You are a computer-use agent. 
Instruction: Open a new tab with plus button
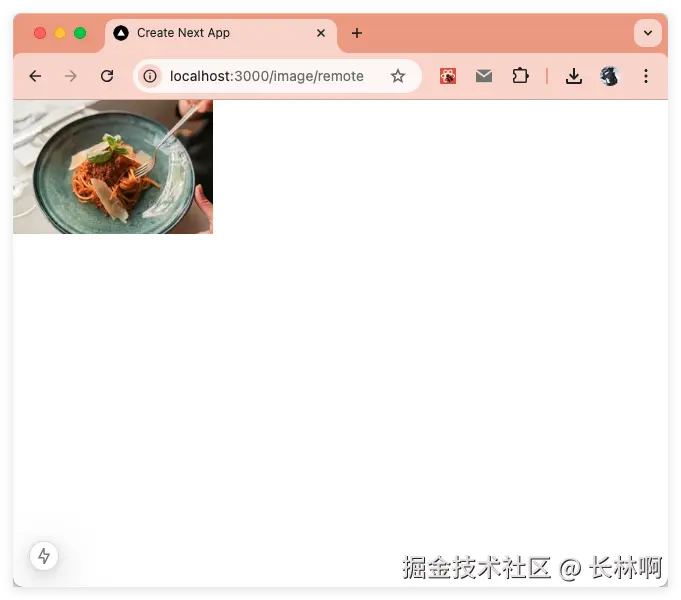[357, 33]
